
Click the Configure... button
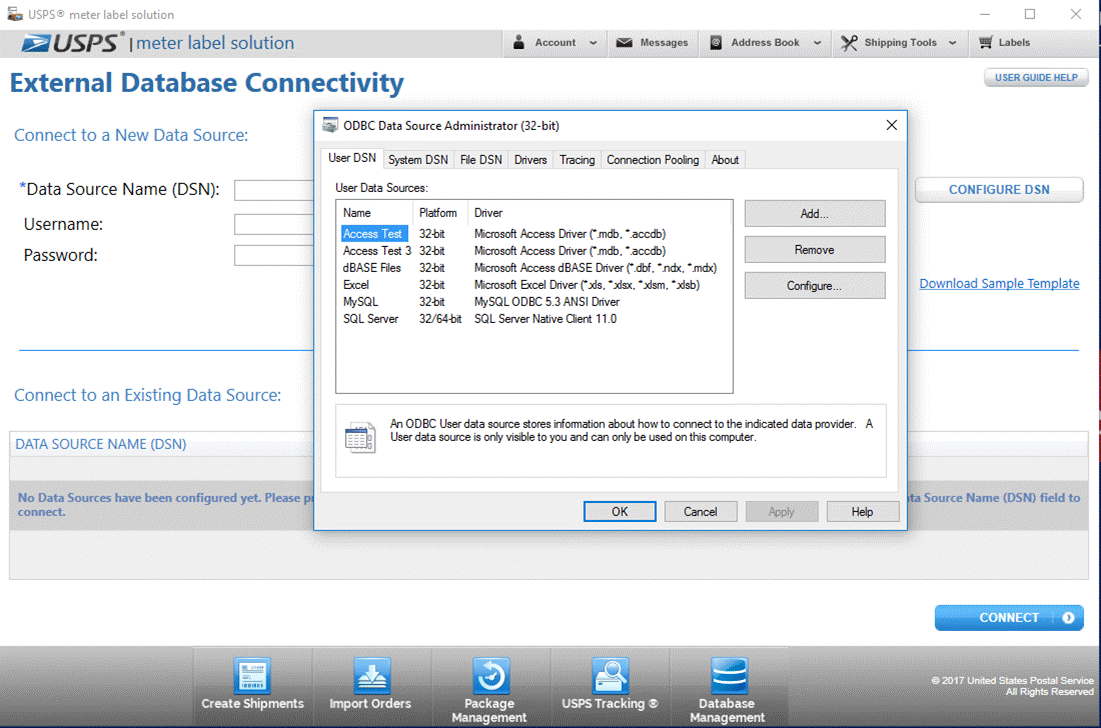click(x=815, y=286)
